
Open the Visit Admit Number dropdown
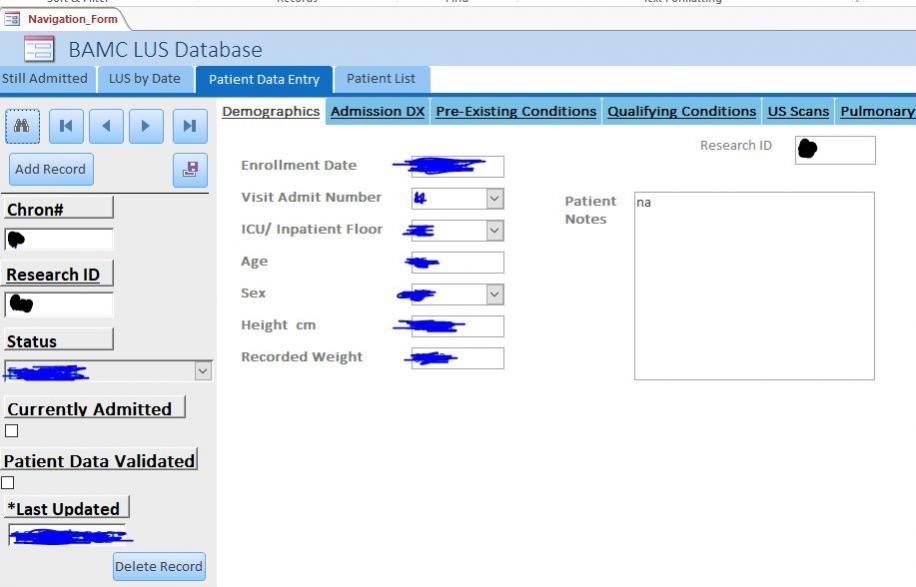tap(494, 199)
